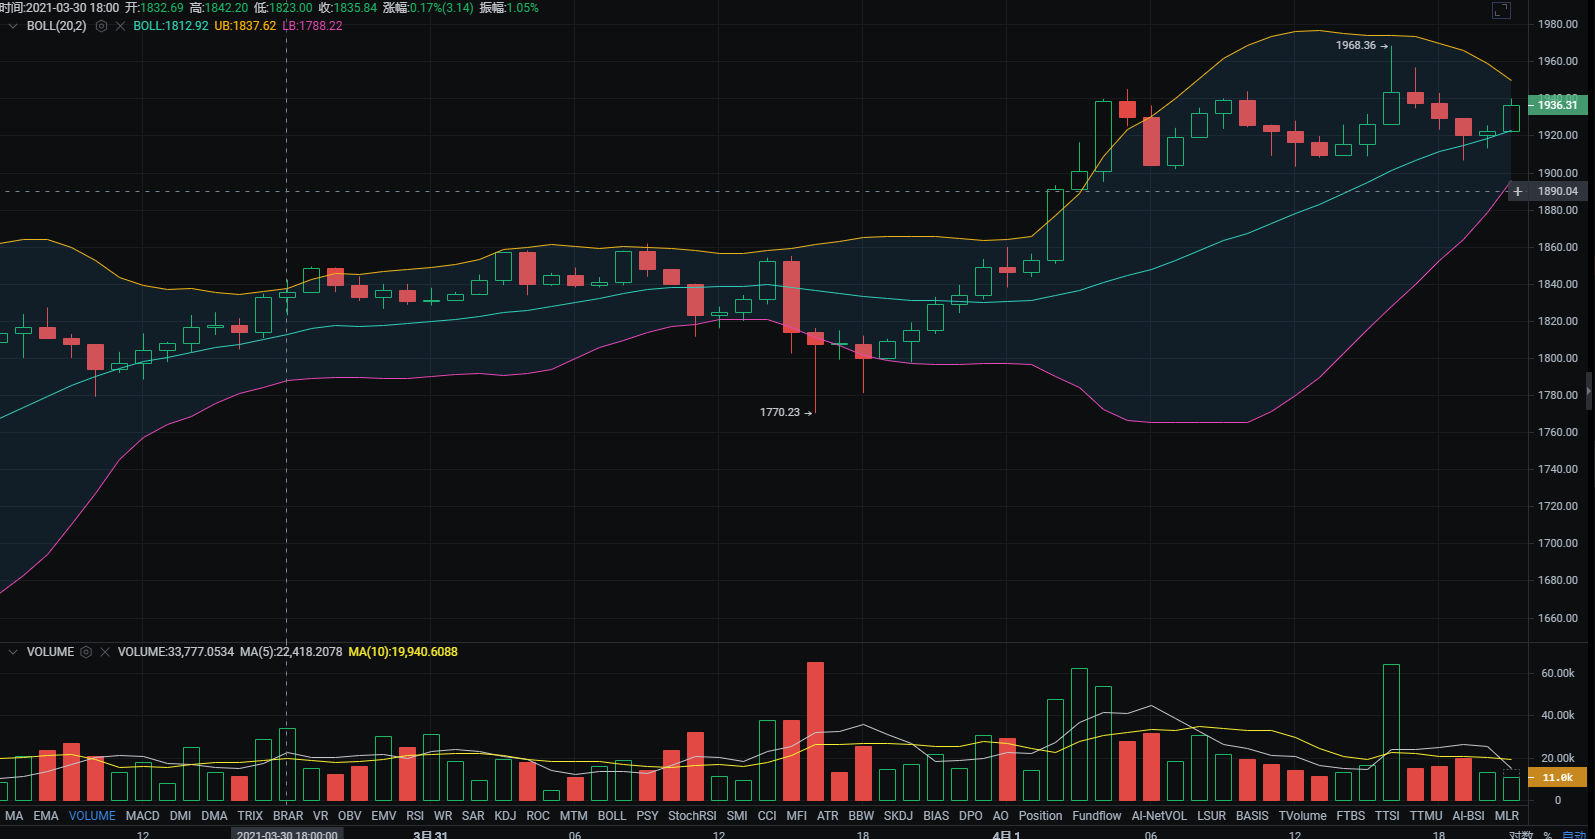
Task: Toggle the VOLUME indicator off
Action: (x=92, y=816)
